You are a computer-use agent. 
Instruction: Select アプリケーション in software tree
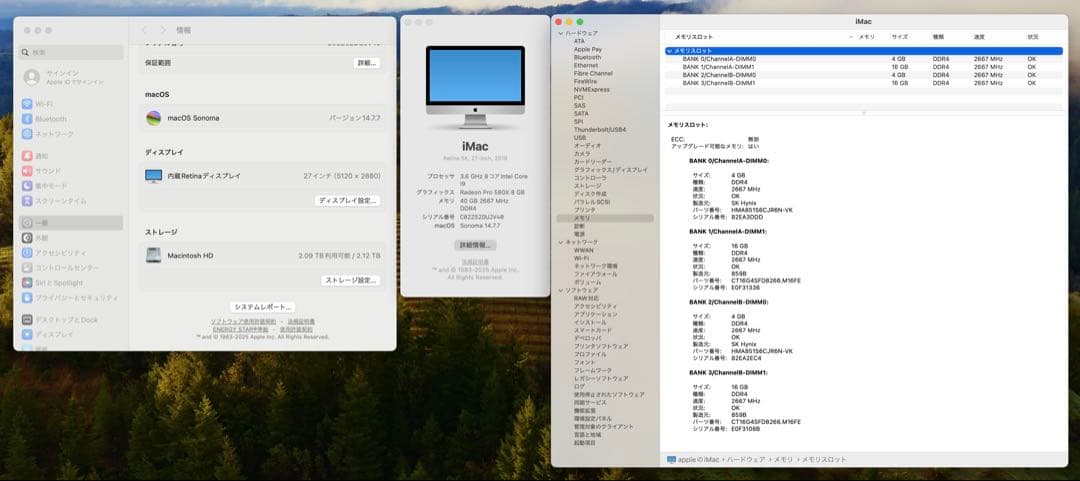[x=596, y=314]
